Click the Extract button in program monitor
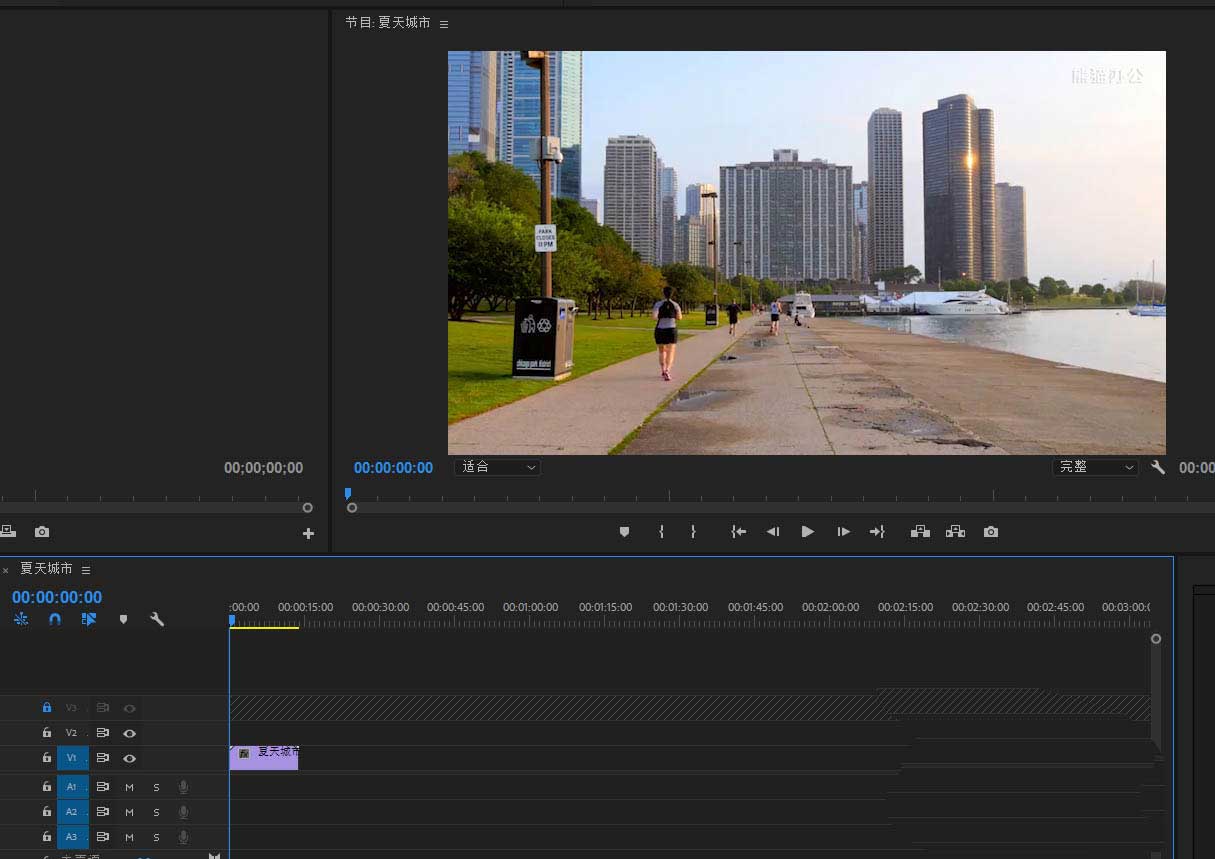 [x=955, y=532]
